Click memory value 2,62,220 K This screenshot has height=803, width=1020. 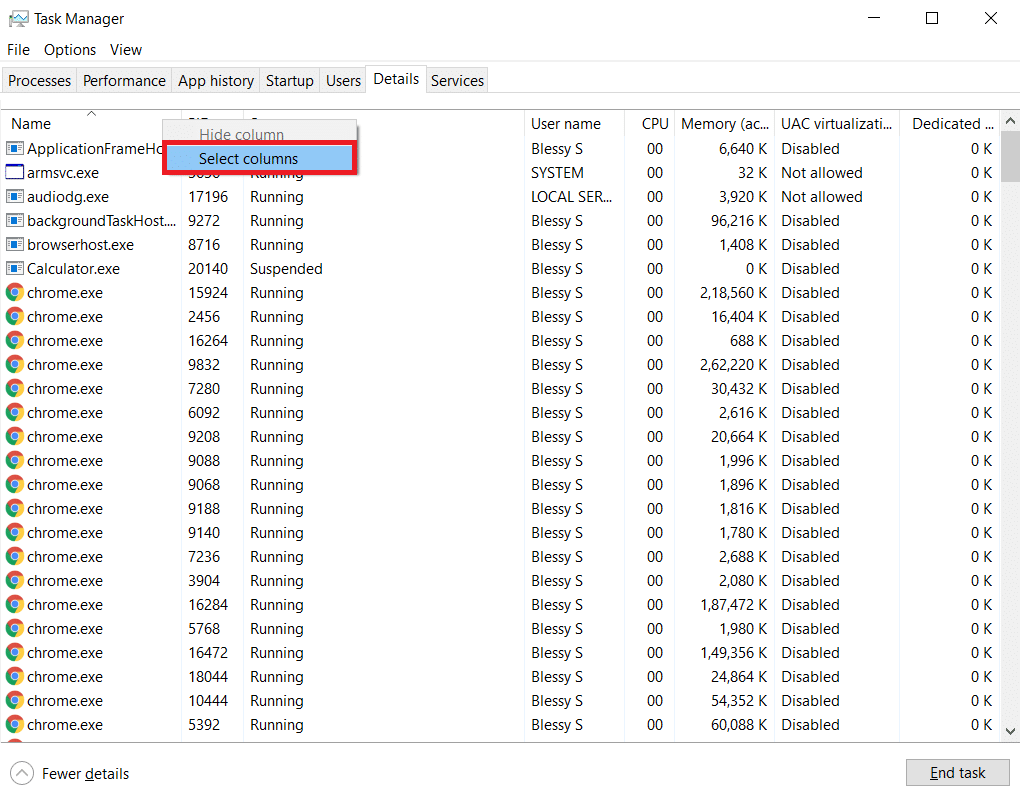click(734, 365)
